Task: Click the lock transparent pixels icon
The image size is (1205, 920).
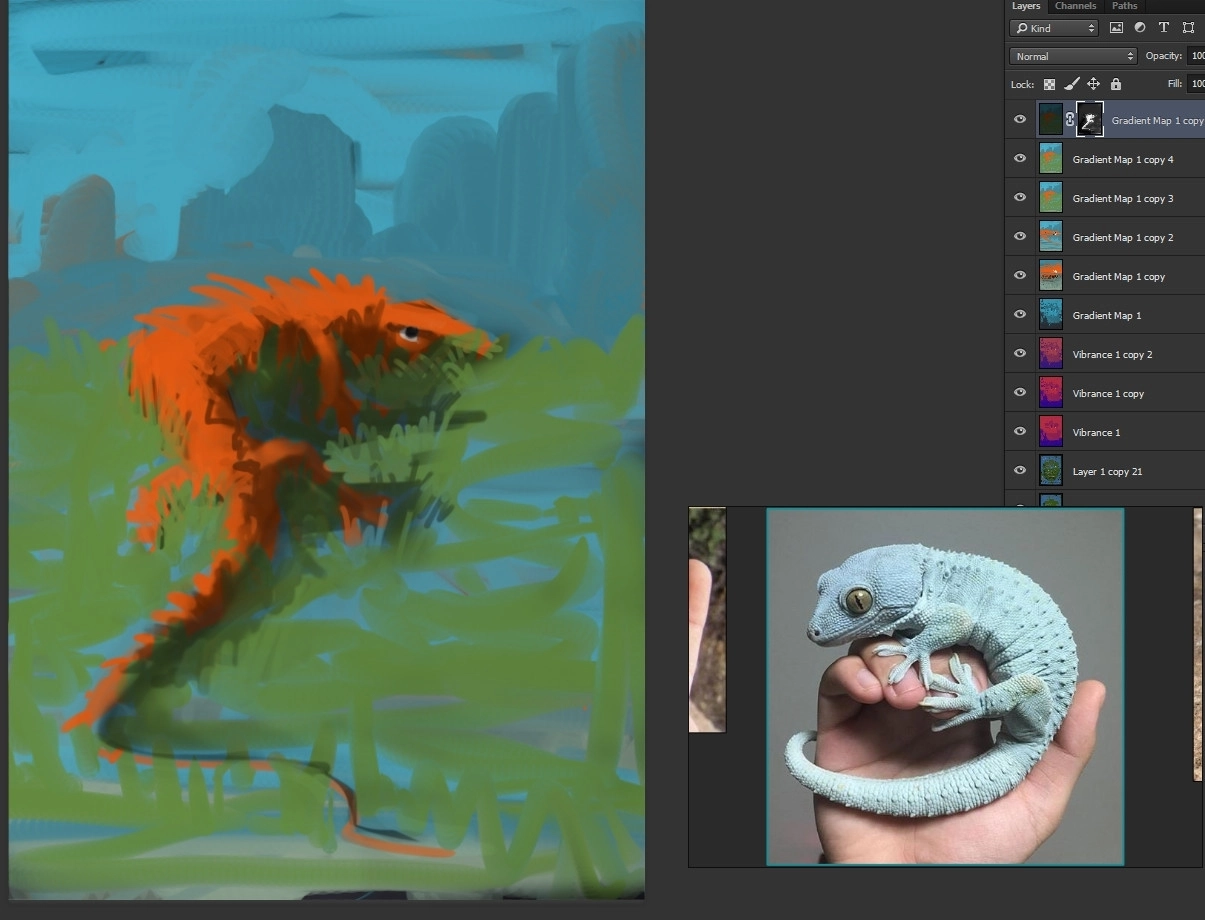Action: pyautogui.click(x=1049, y=85)
